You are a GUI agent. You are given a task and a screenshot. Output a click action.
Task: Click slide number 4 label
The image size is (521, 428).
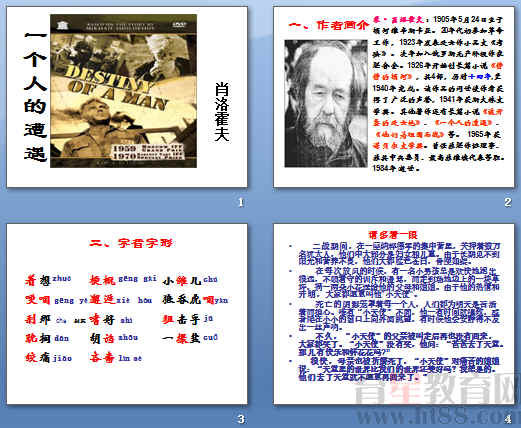point(508,419)
